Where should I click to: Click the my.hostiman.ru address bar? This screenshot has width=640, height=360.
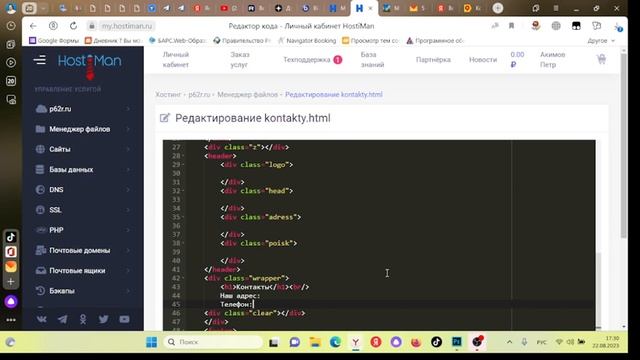point(127,26)
